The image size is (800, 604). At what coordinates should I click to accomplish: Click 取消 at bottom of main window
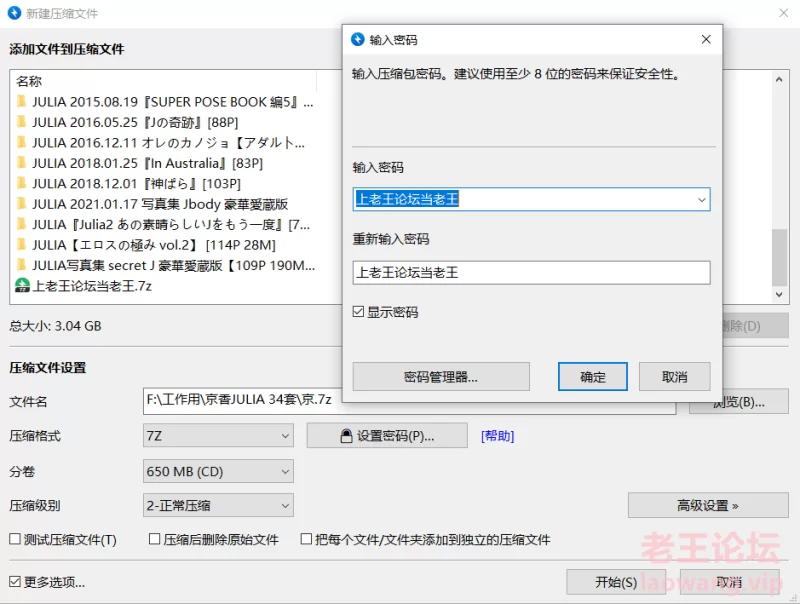pyautogui.click(x=730, y=582)
